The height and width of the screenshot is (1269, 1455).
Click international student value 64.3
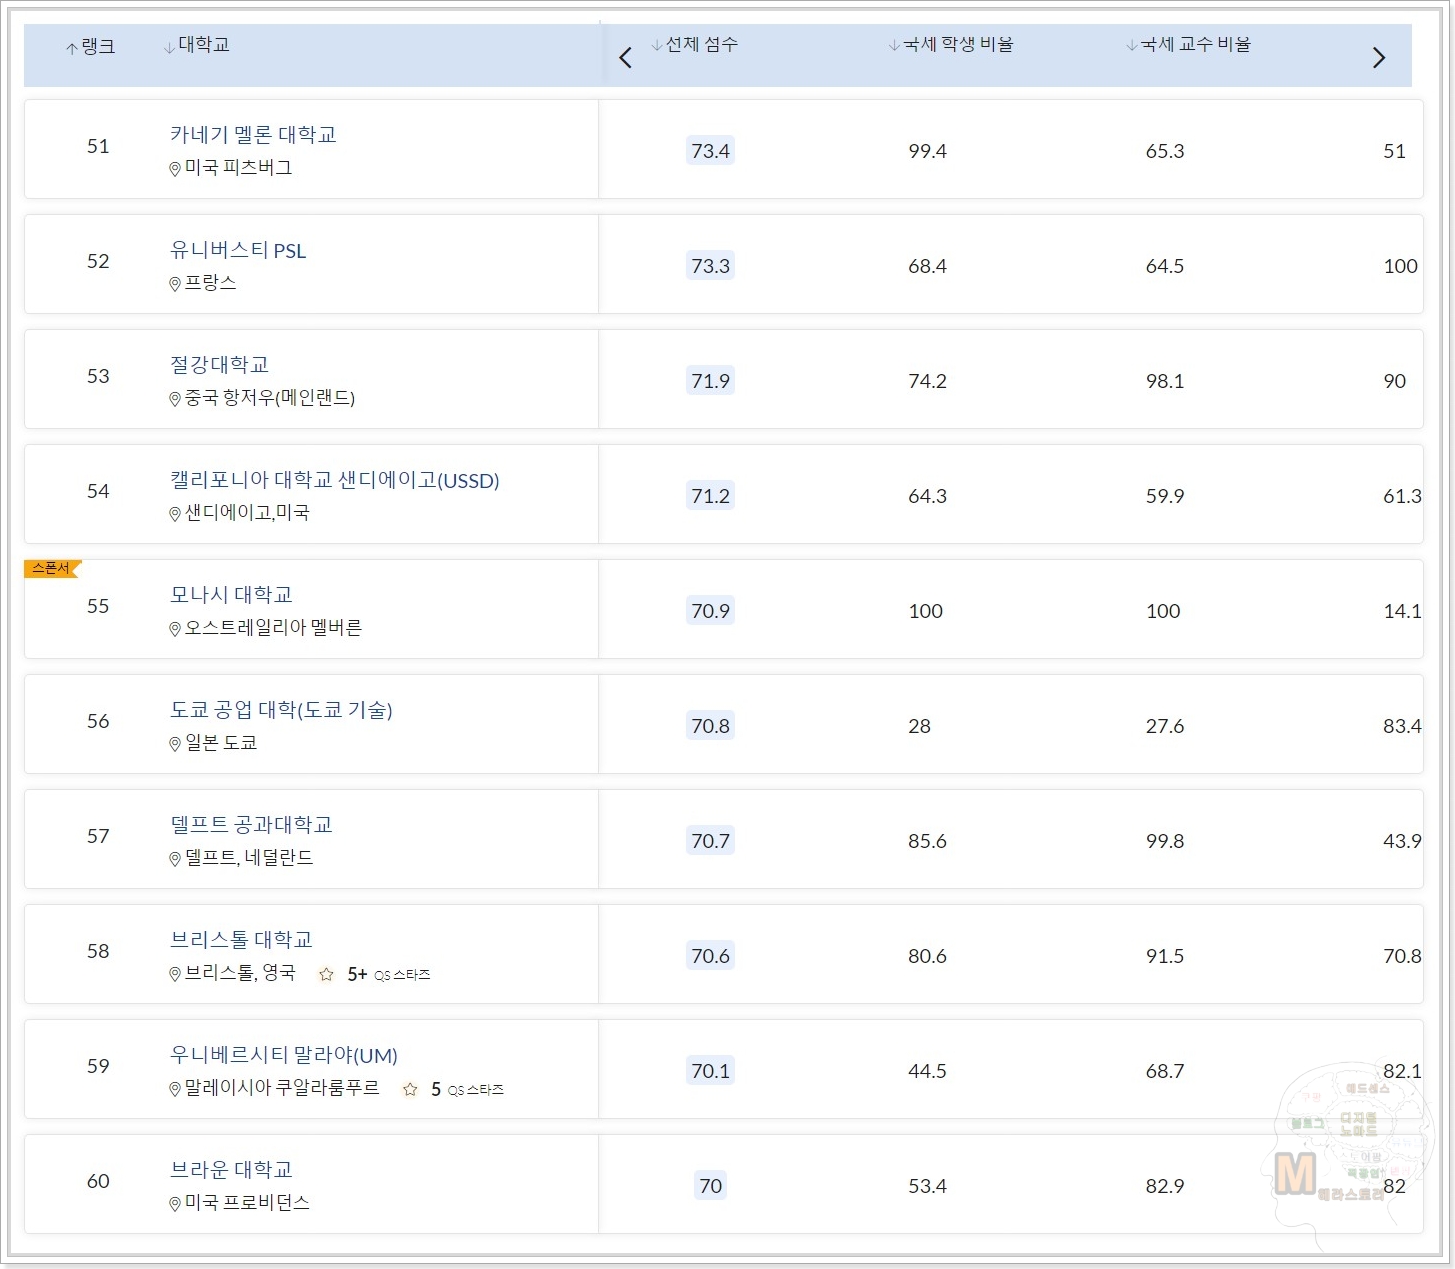[x=927, y=496]
